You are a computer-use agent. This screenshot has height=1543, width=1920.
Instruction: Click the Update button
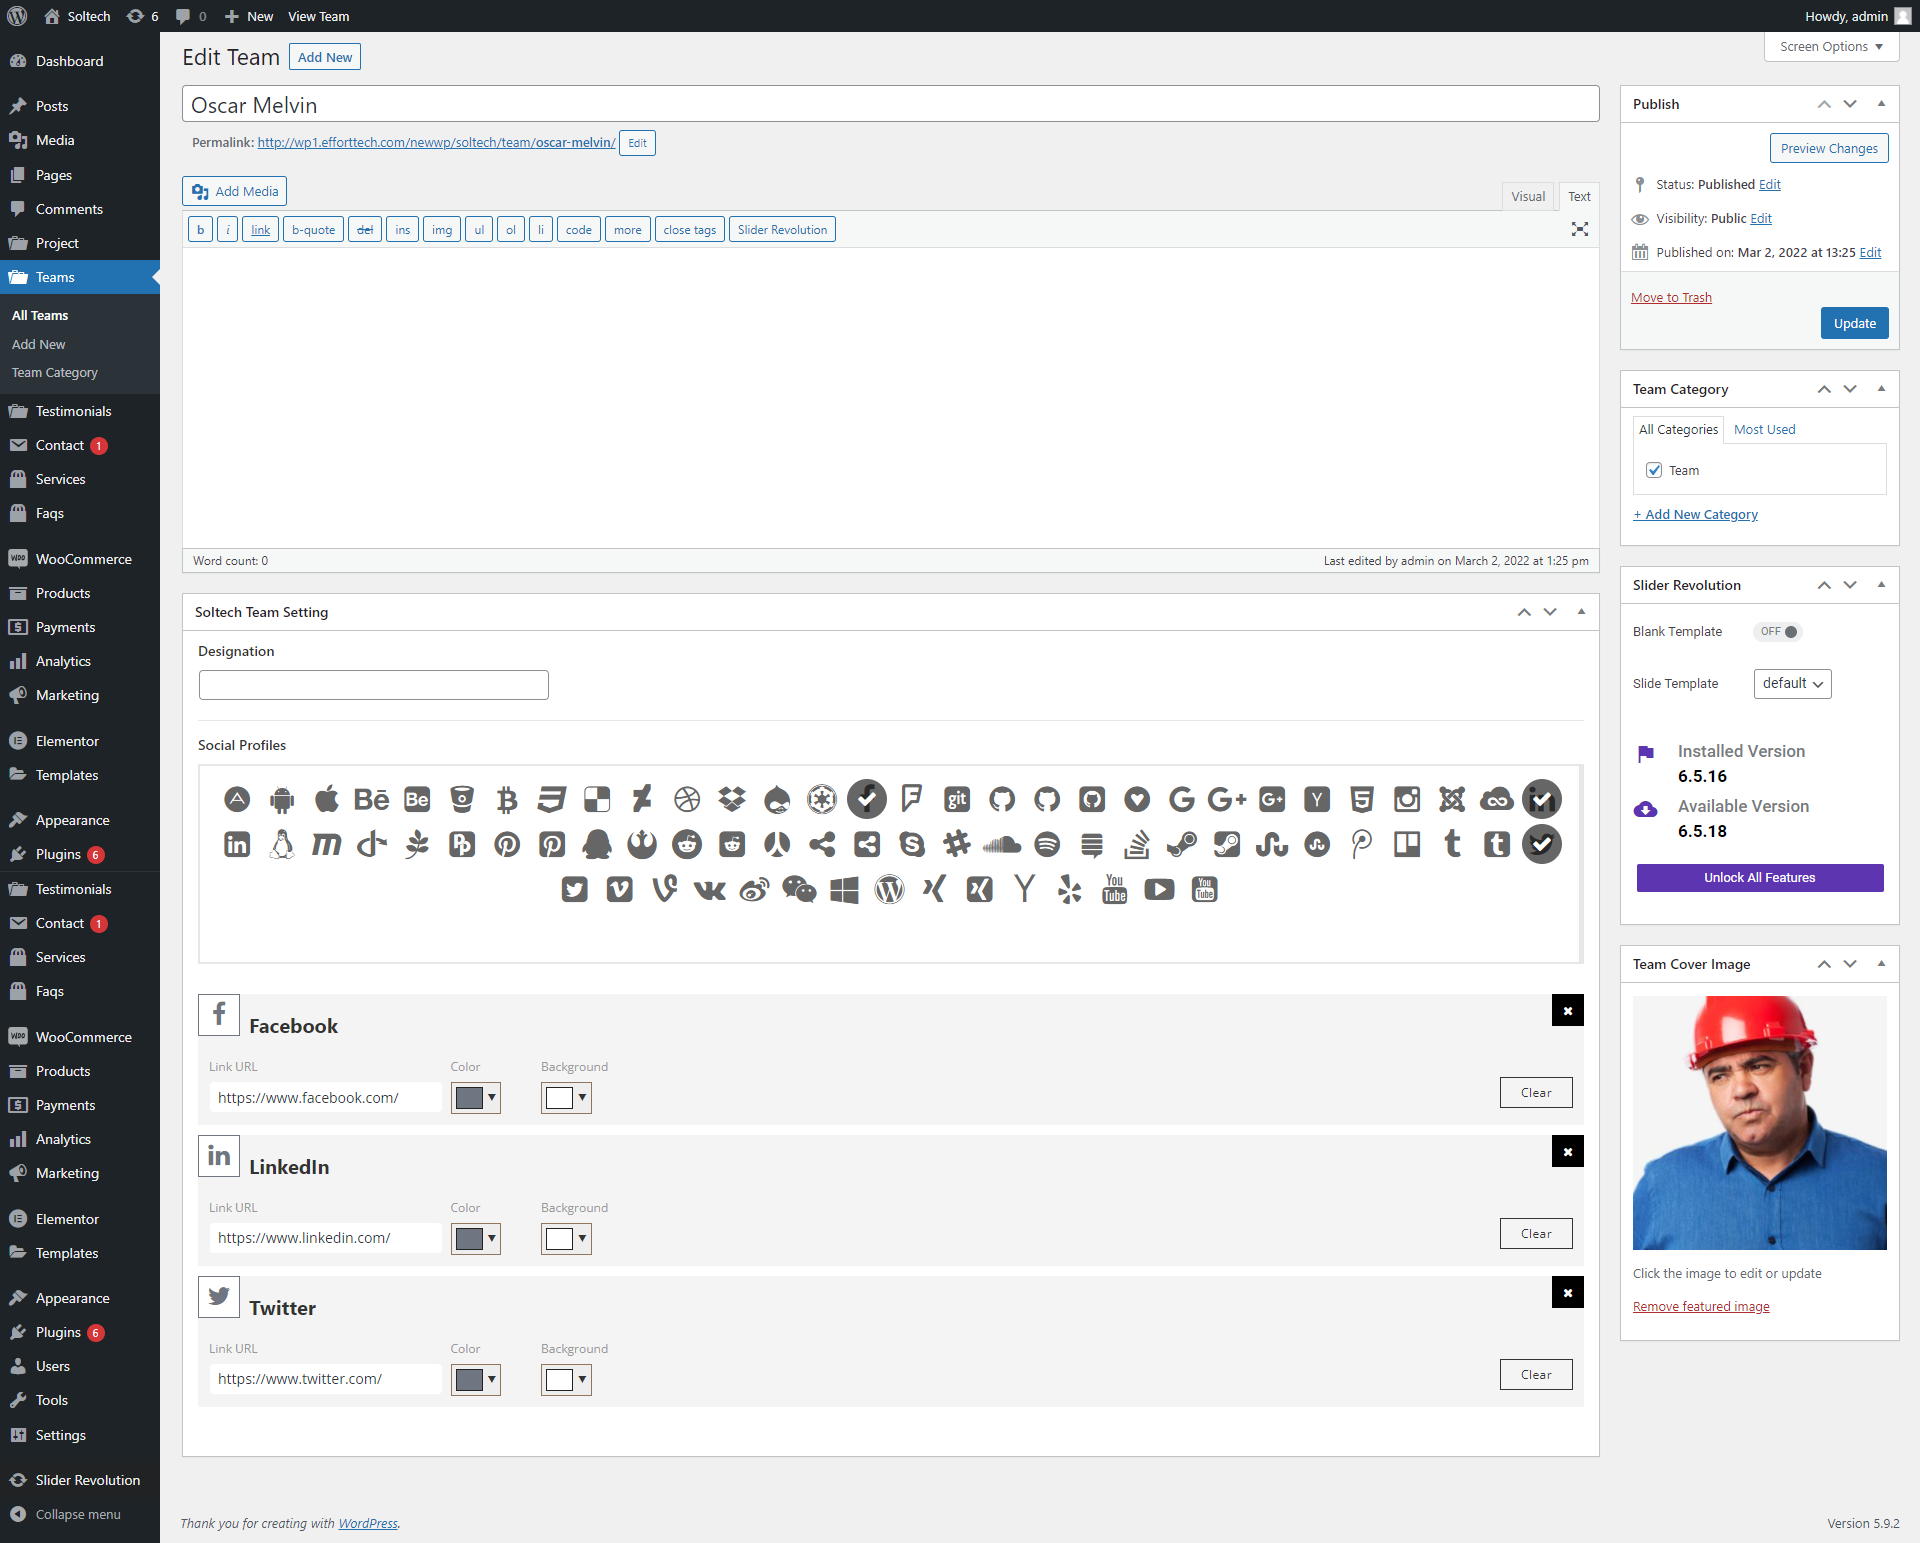point(1853,323)
